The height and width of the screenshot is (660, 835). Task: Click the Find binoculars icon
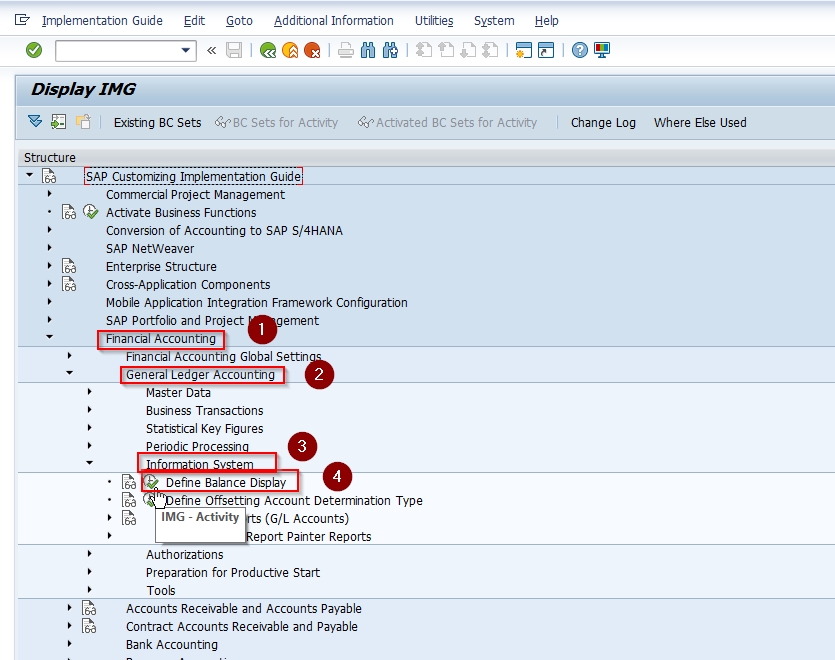[368, 51]
